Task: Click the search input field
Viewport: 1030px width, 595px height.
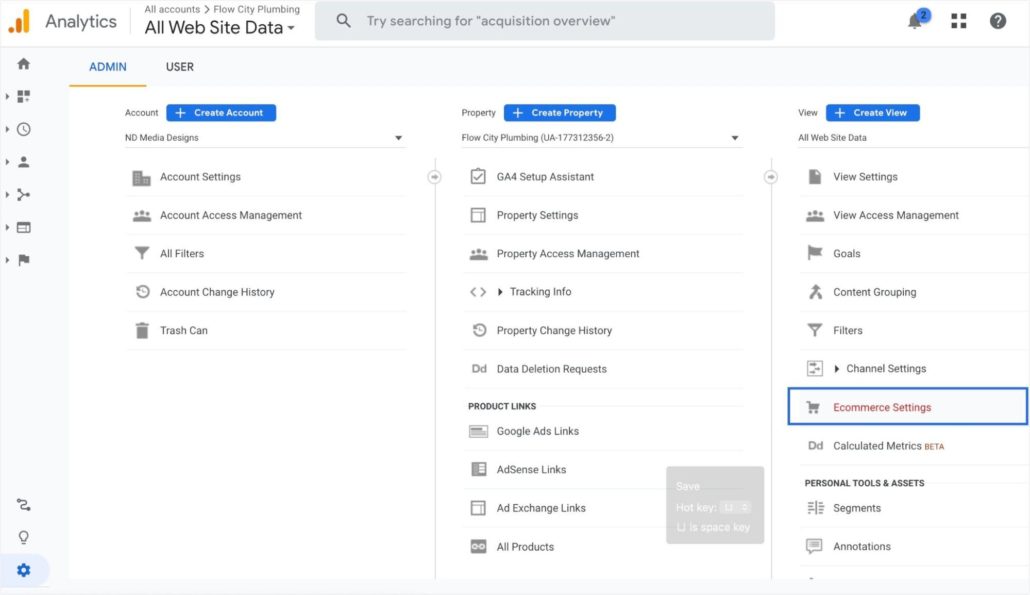Action: [x=545, y=21]
